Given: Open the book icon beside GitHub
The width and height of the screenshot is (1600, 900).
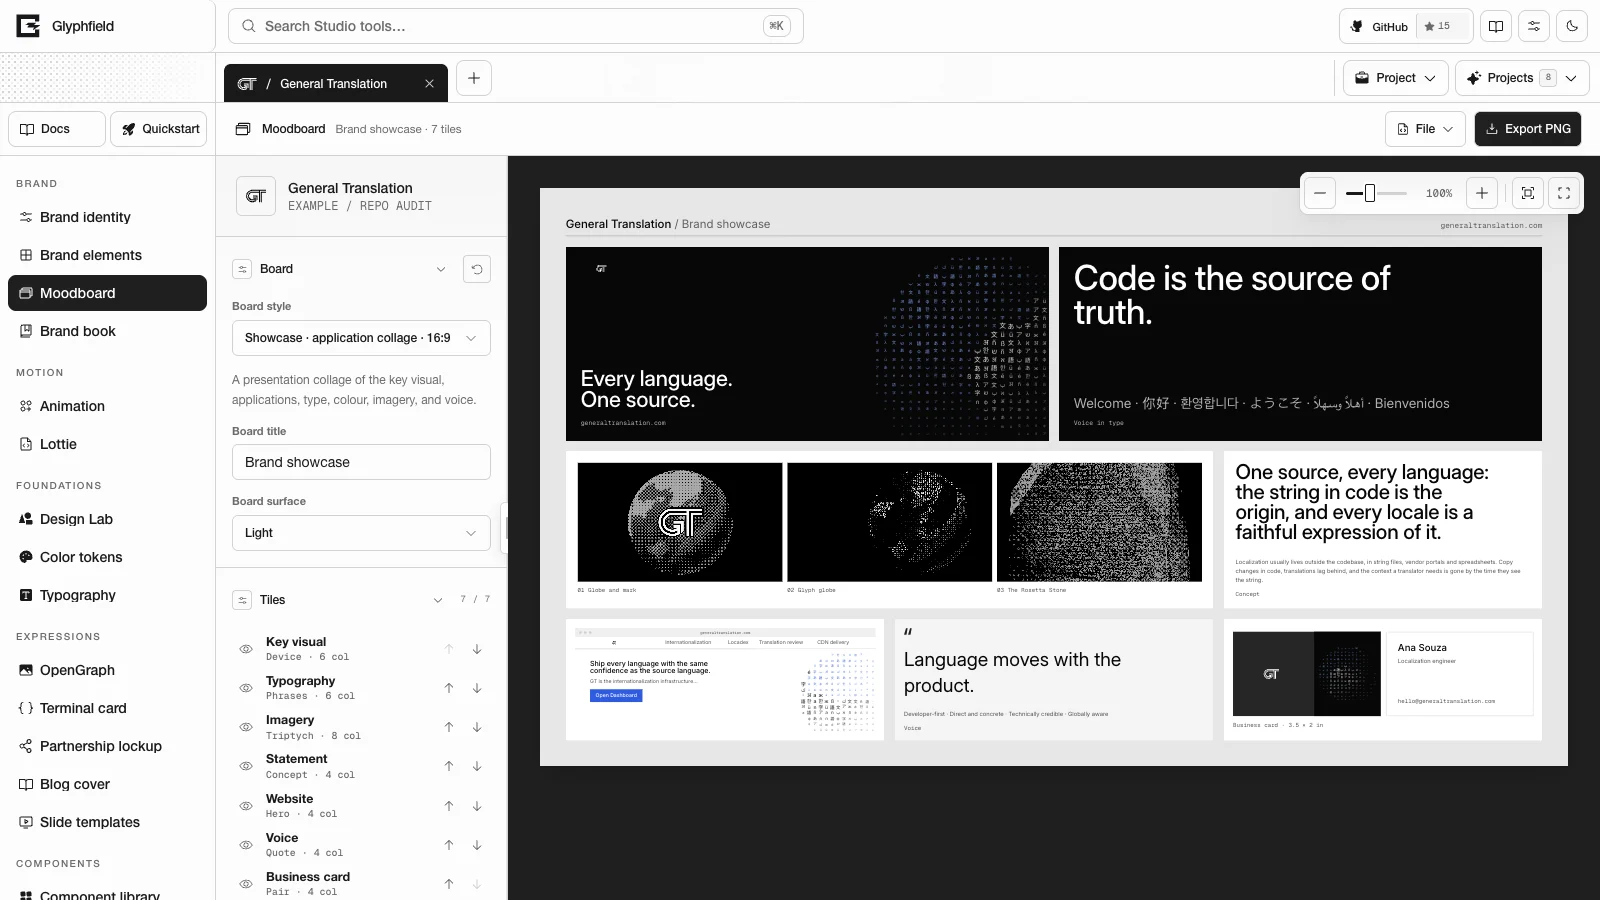Looking at the screenshot, I should 1496,26.
